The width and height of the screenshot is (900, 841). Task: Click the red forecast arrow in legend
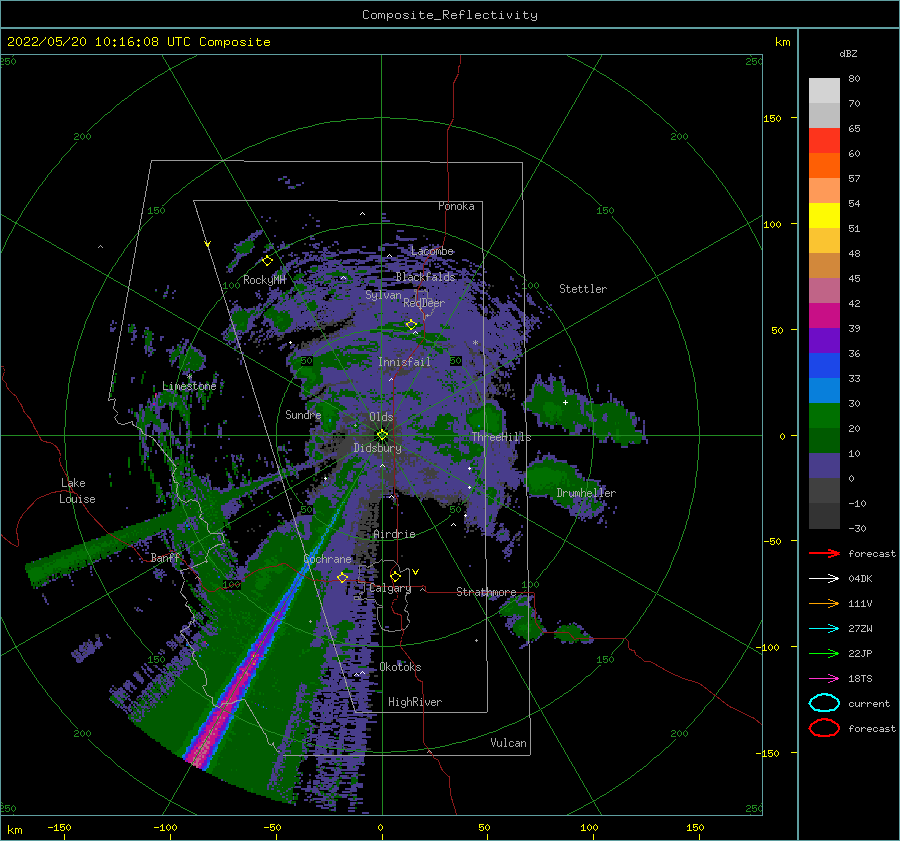tap(824, 553)
